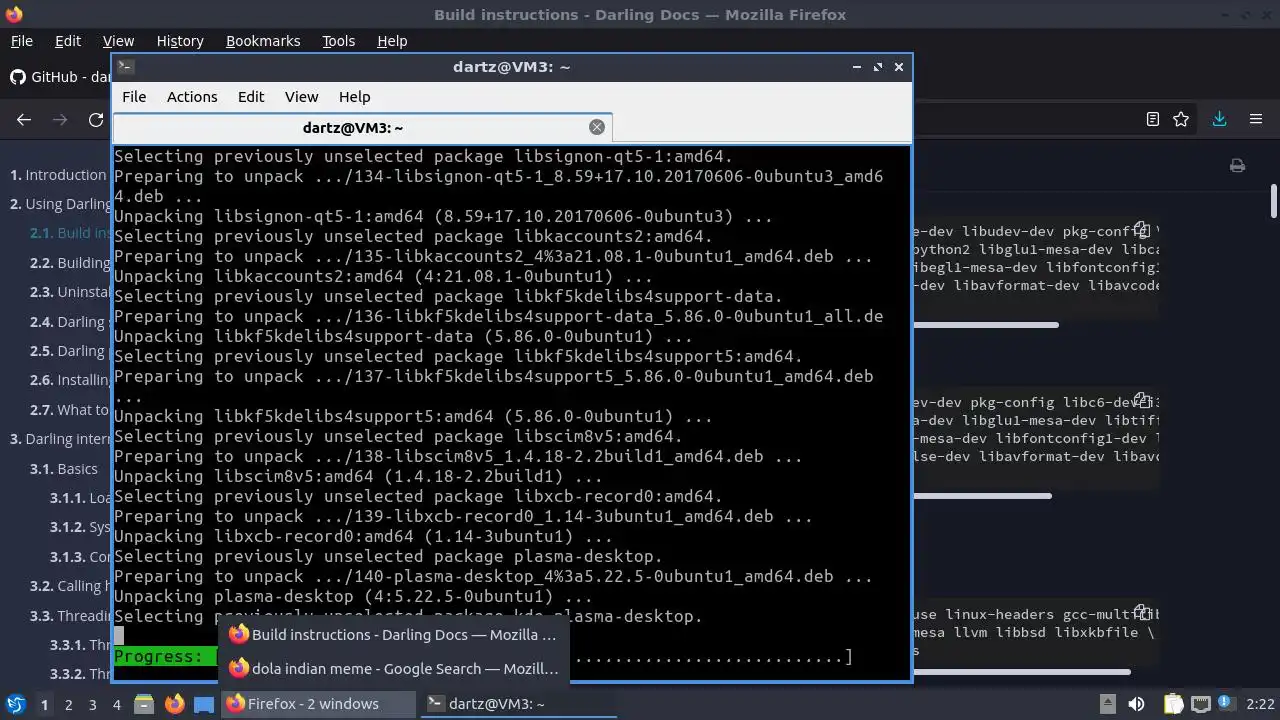Open 3. Darling internals sidebar link

pyautogui.click(x=60, y=439)
